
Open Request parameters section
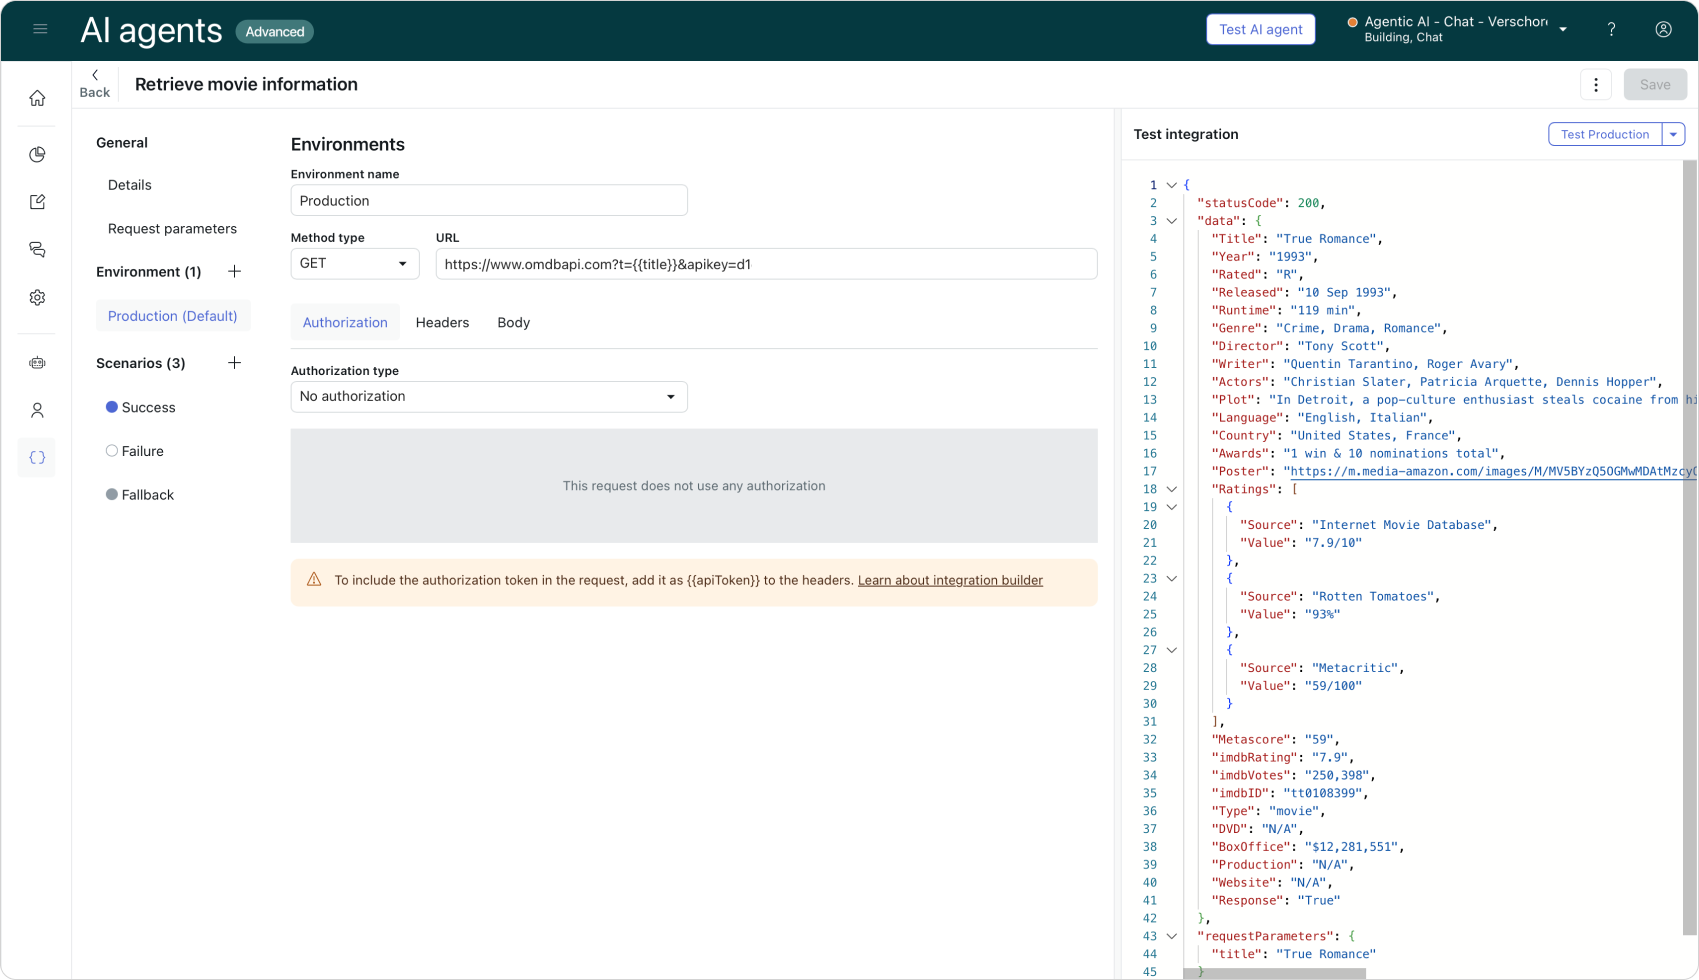(172, 229)
